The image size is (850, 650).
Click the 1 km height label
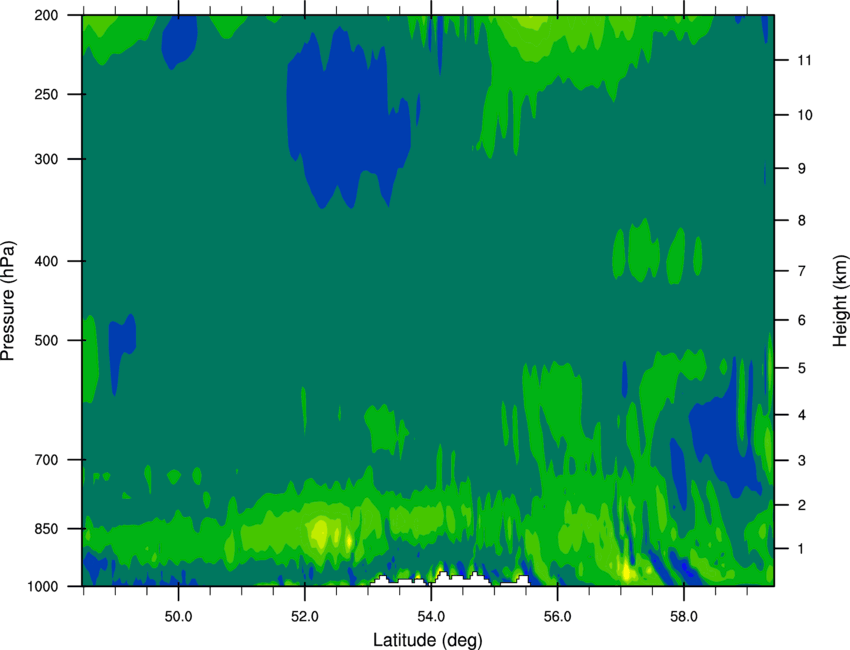tap(802, 549)
